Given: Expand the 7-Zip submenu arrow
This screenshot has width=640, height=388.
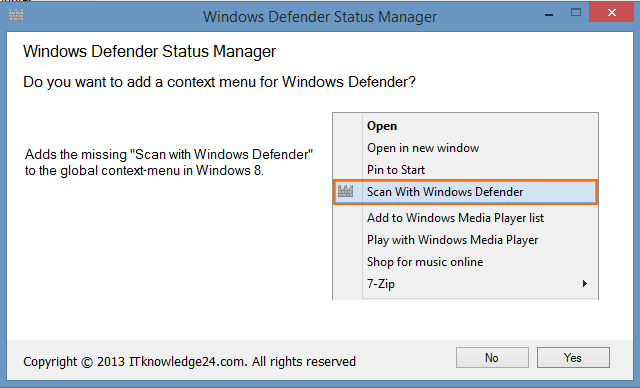Looking at the screenshot, I should click(585, 284).
